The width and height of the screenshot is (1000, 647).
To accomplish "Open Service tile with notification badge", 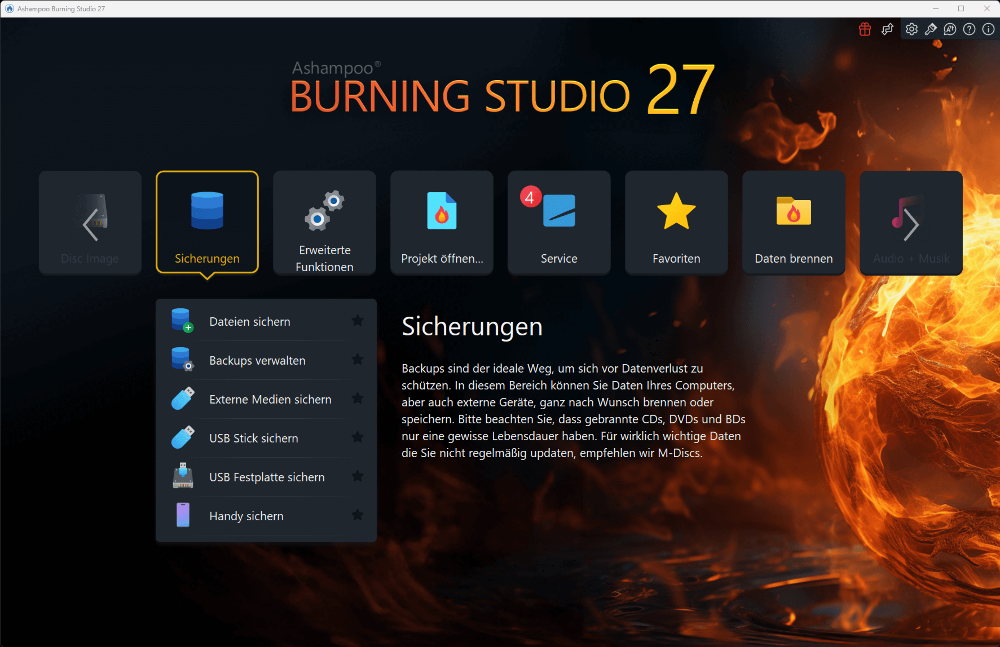I will pyautogui.click(x=559, y=223).
